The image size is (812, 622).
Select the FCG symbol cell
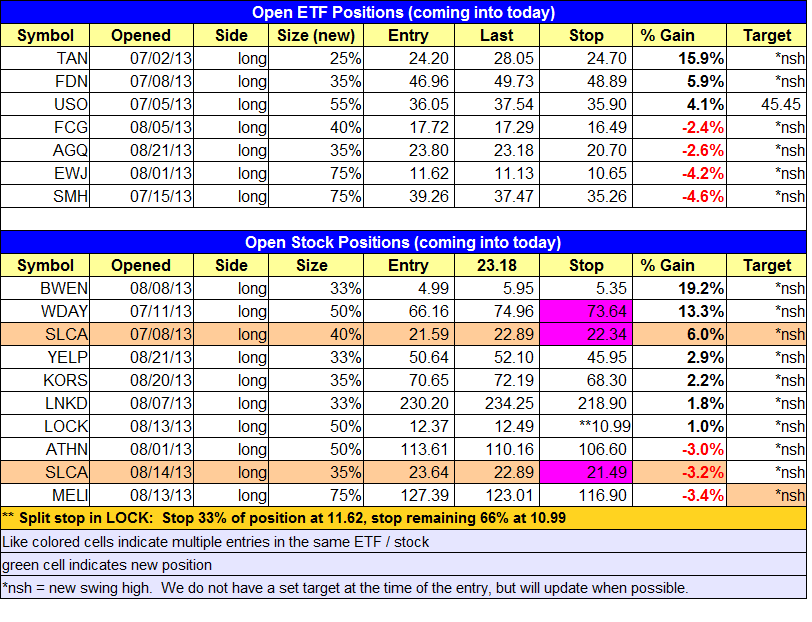pyautogui.click(x=45, y=127)
